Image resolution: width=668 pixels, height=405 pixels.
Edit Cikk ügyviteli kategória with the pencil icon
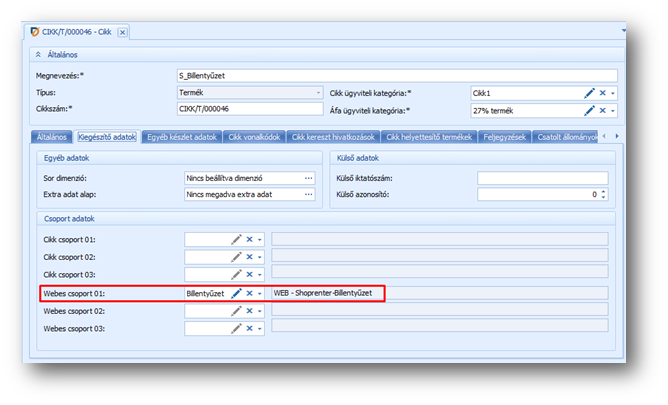coord(590,92)
